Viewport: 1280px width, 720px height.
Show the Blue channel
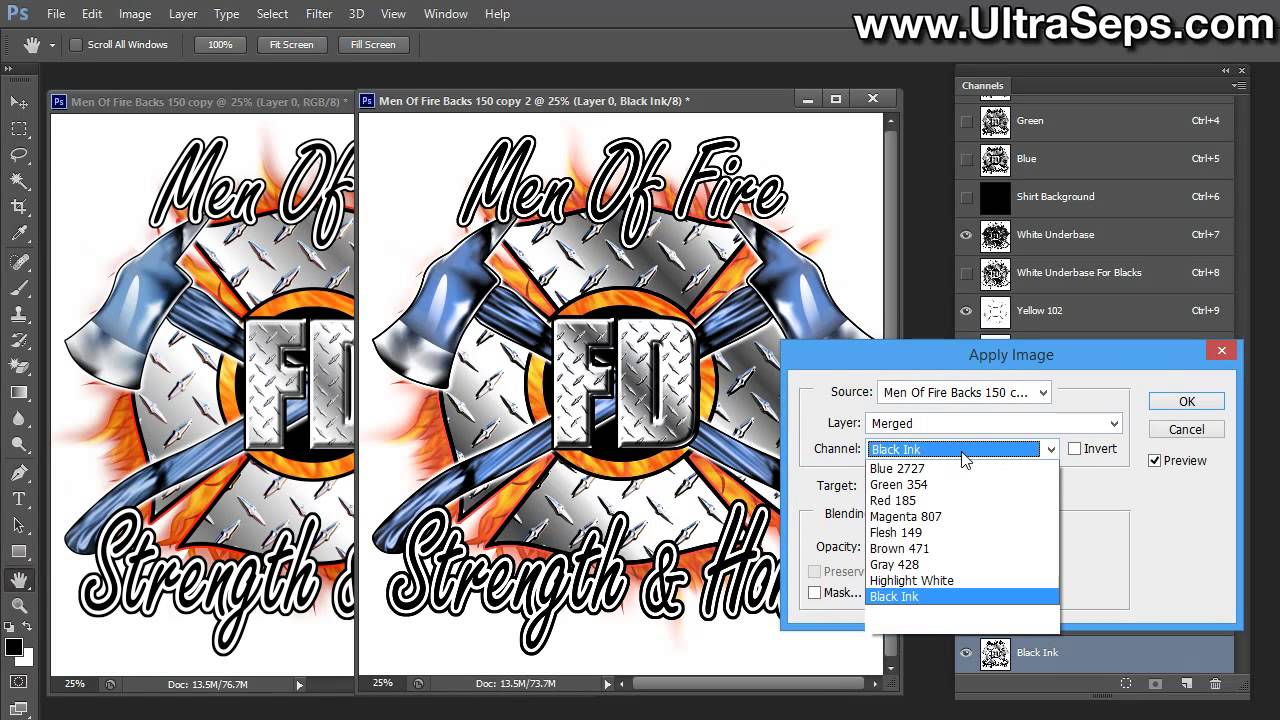(966, 159)
